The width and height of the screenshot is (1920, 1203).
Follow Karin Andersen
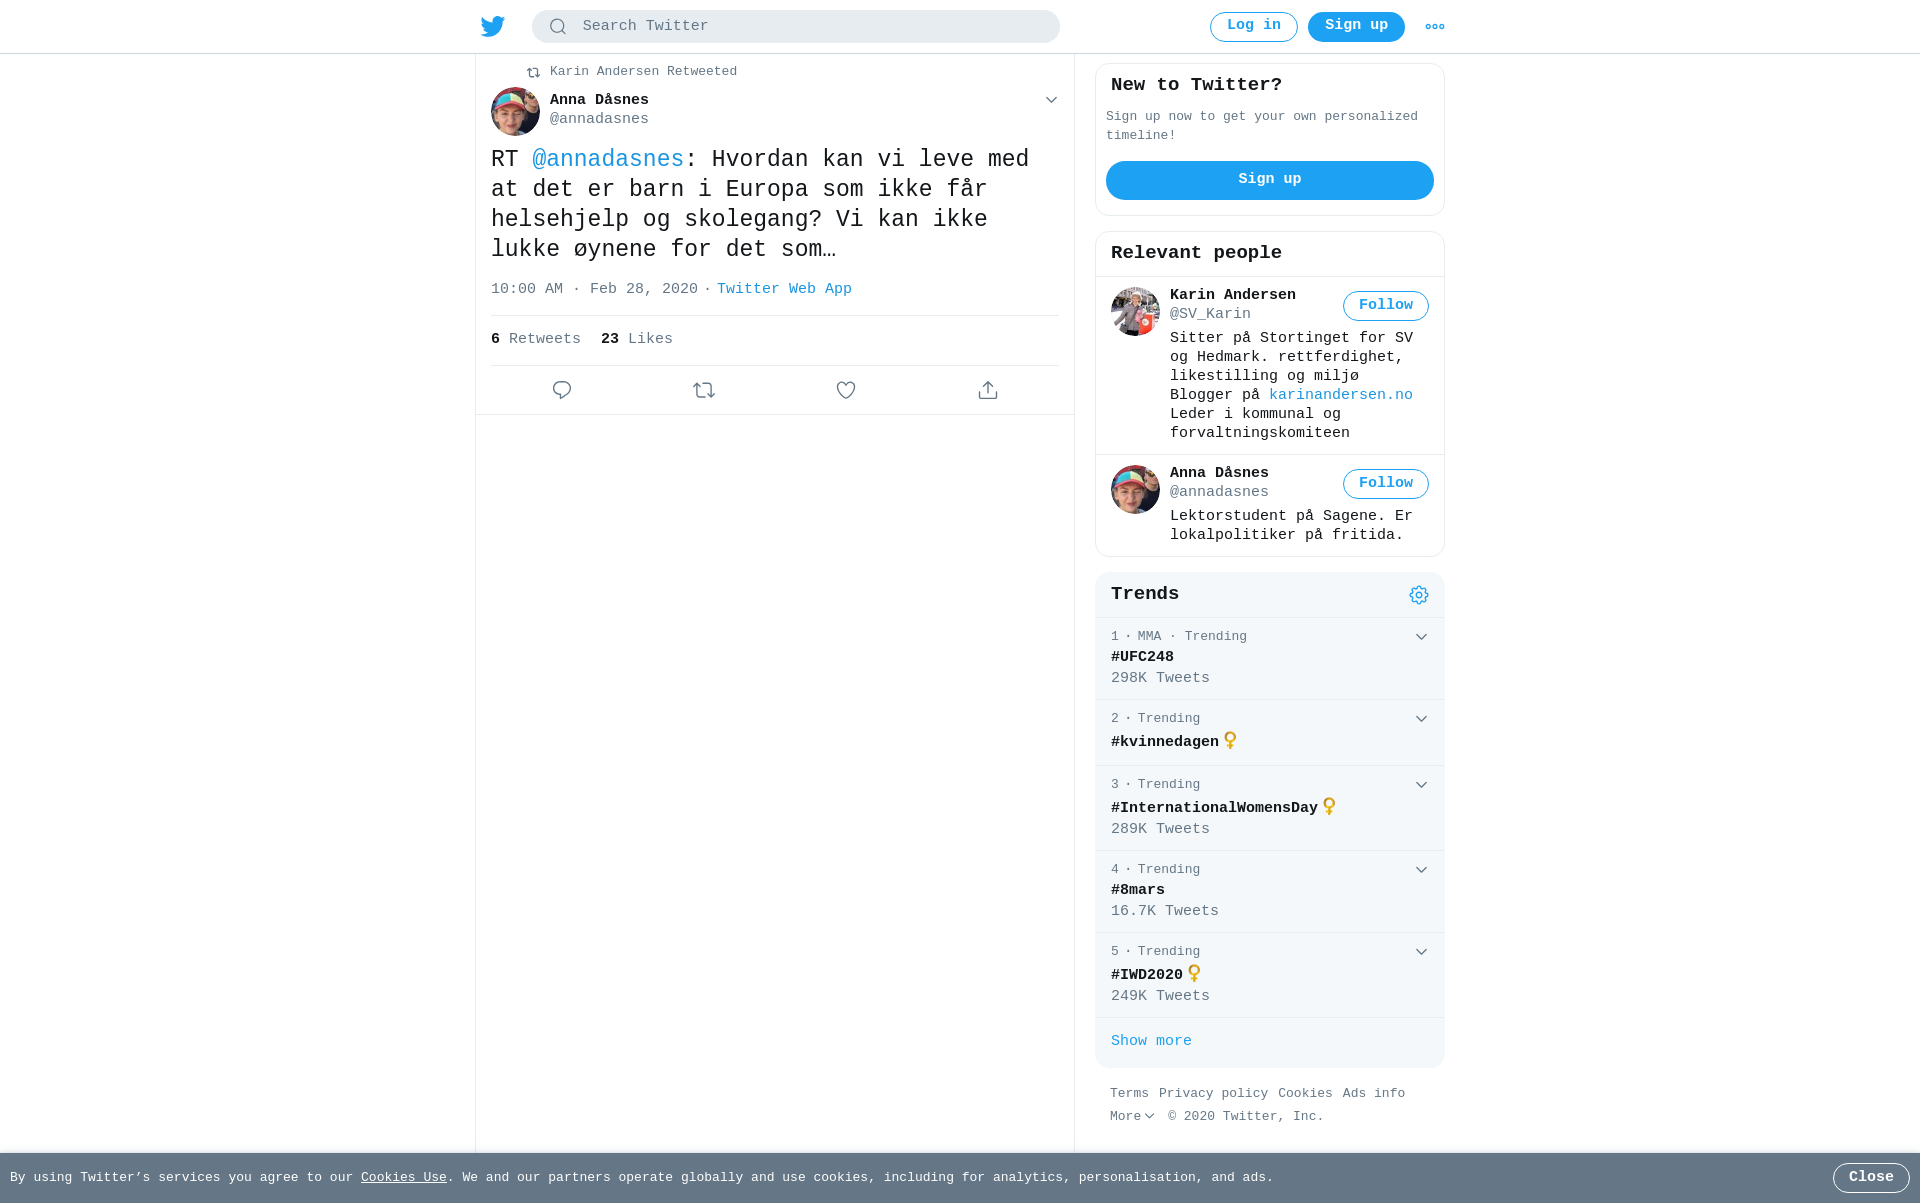click(x=1386, y=306)
